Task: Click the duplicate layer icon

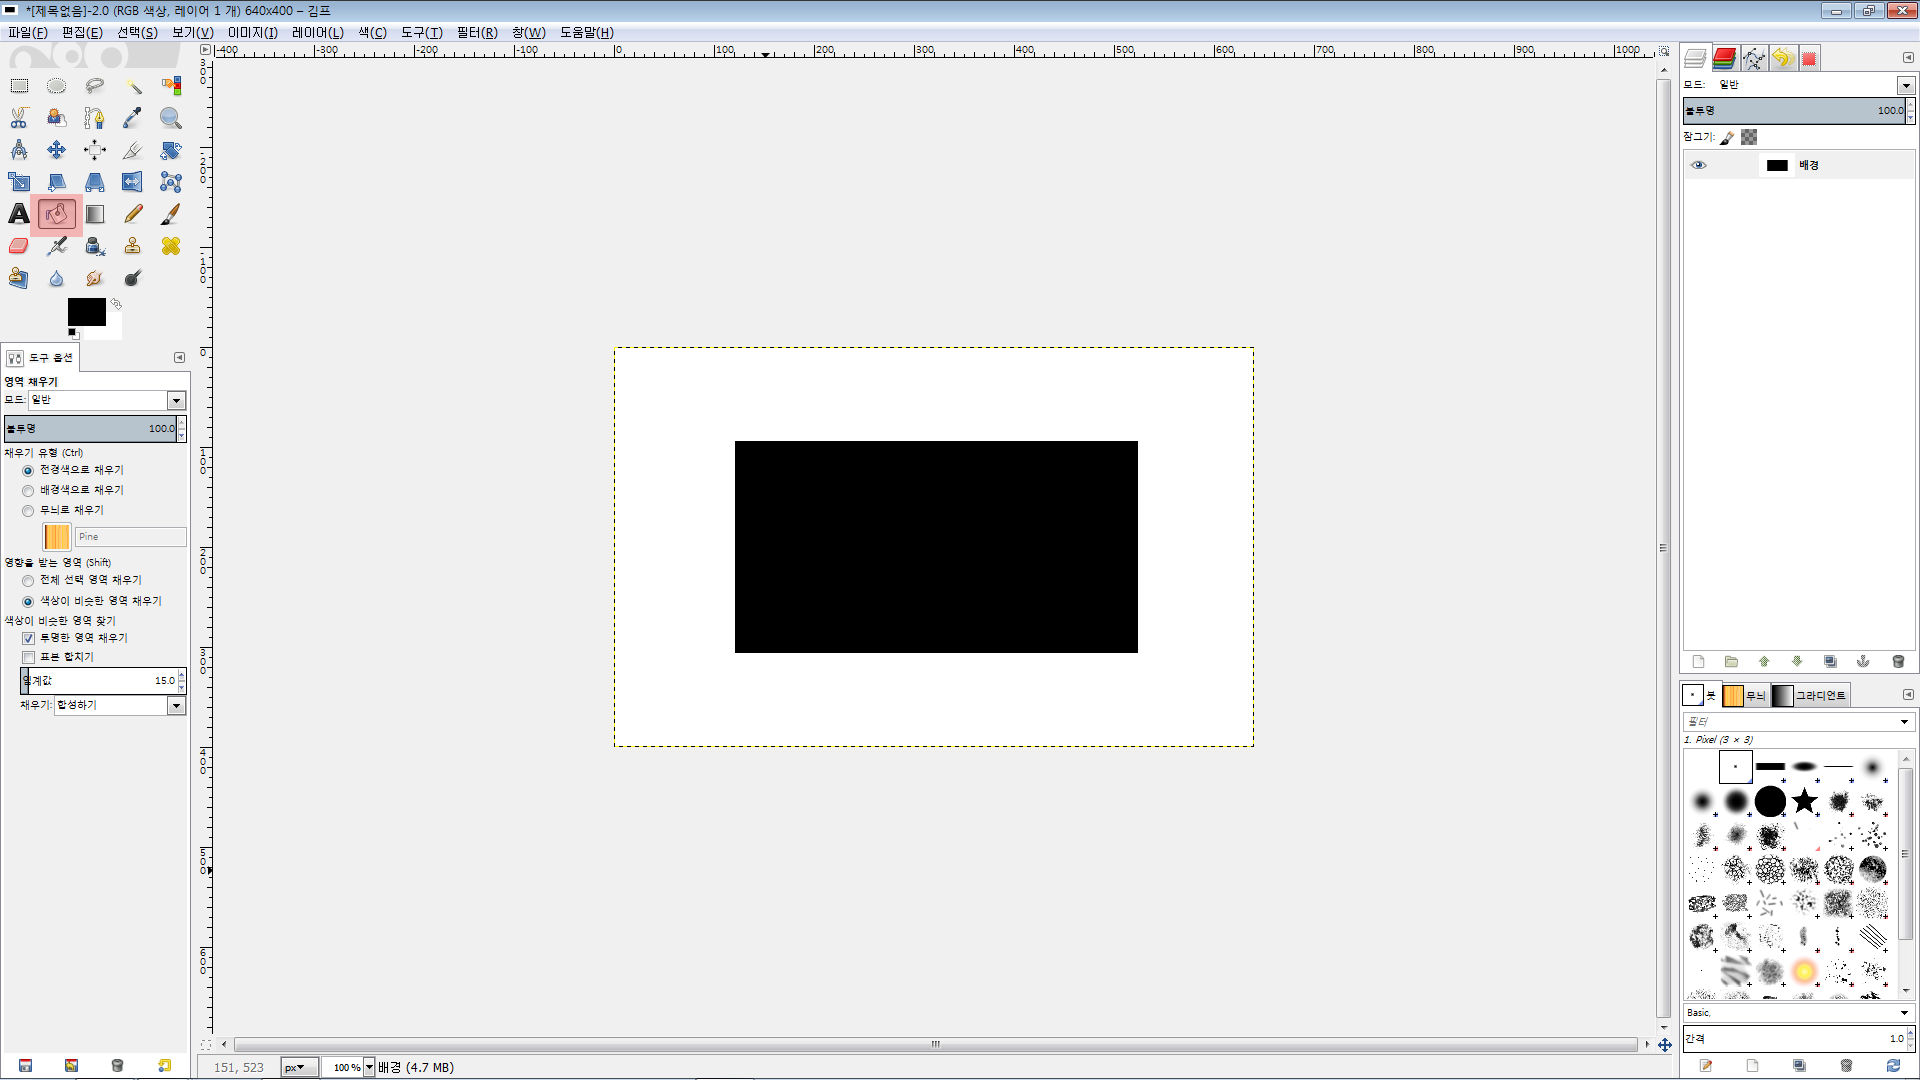Action: [1830, 662]
